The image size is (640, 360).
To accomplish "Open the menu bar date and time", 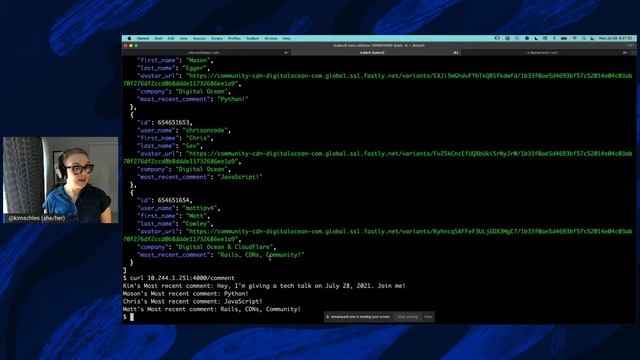I will pyautogui.click(x=616, y=38).
